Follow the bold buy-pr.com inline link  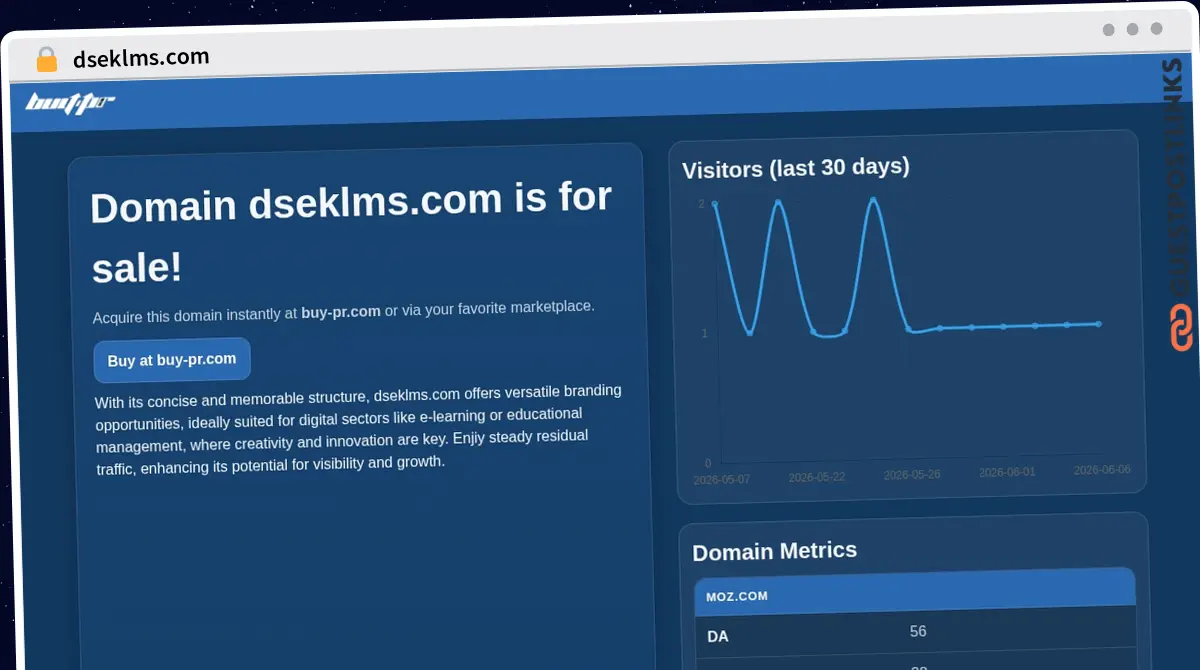click(341, 312)
